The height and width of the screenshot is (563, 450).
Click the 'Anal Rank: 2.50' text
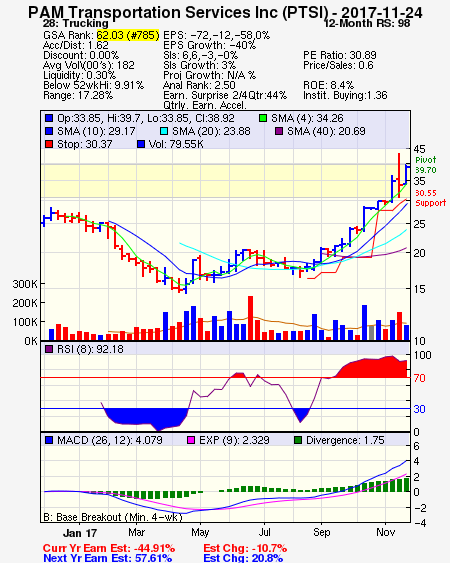click(199, 85)
